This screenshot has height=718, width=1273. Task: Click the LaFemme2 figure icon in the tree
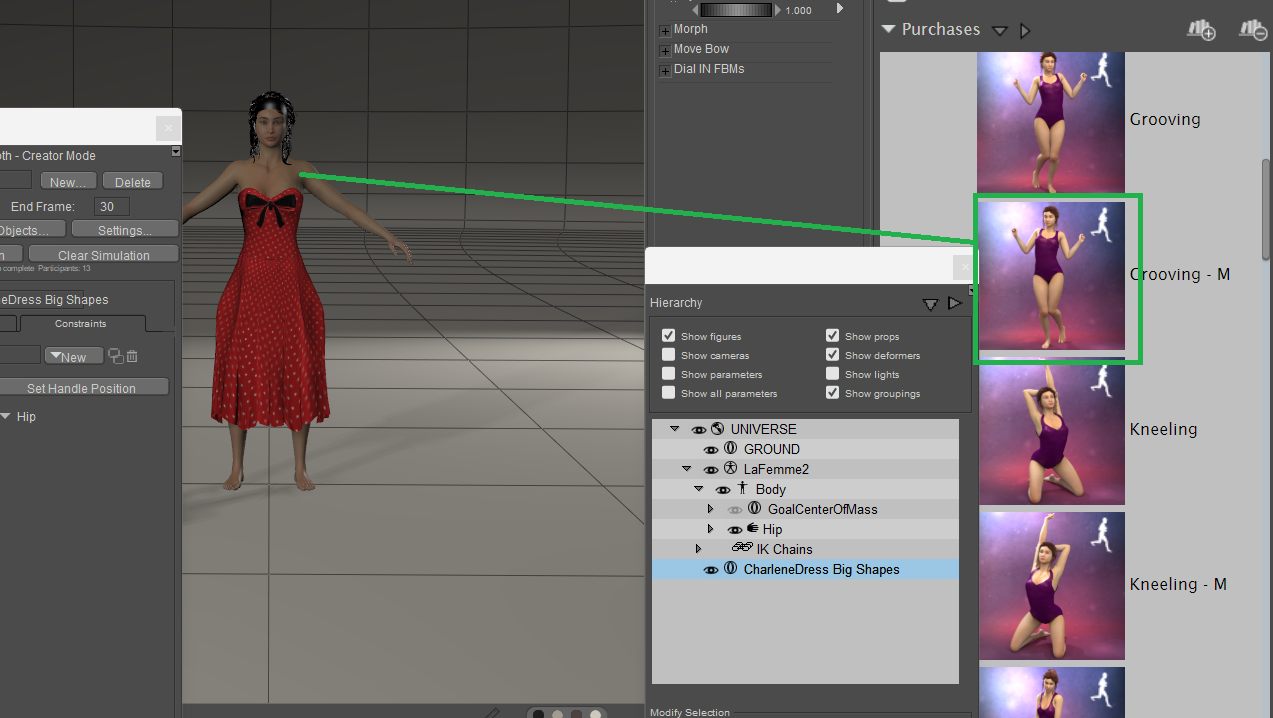point(730,469)
